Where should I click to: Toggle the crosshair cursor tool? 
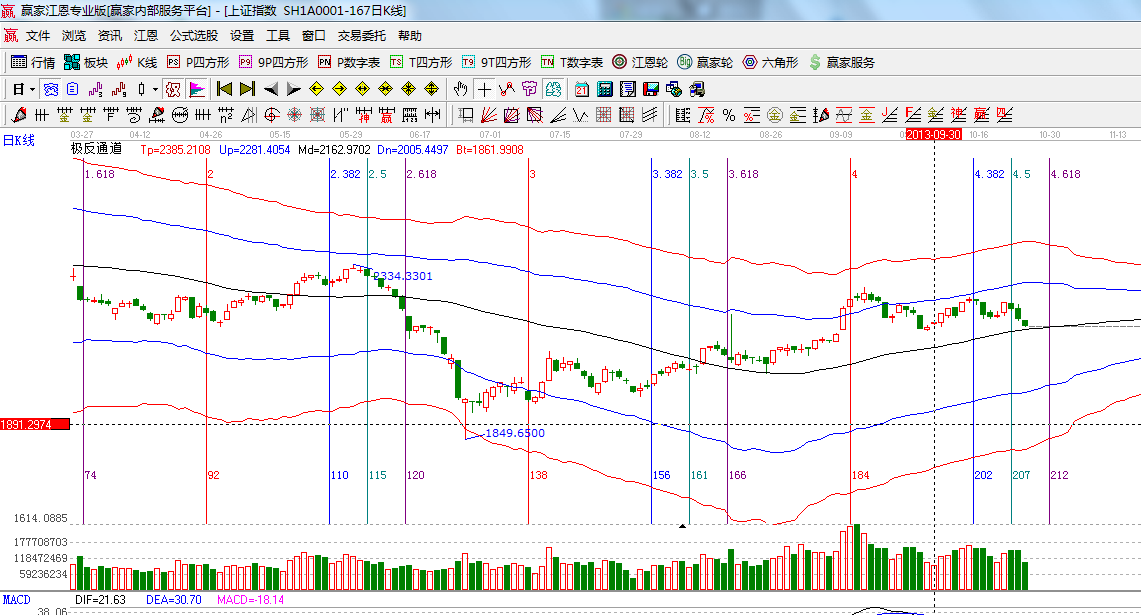point(484,89)
